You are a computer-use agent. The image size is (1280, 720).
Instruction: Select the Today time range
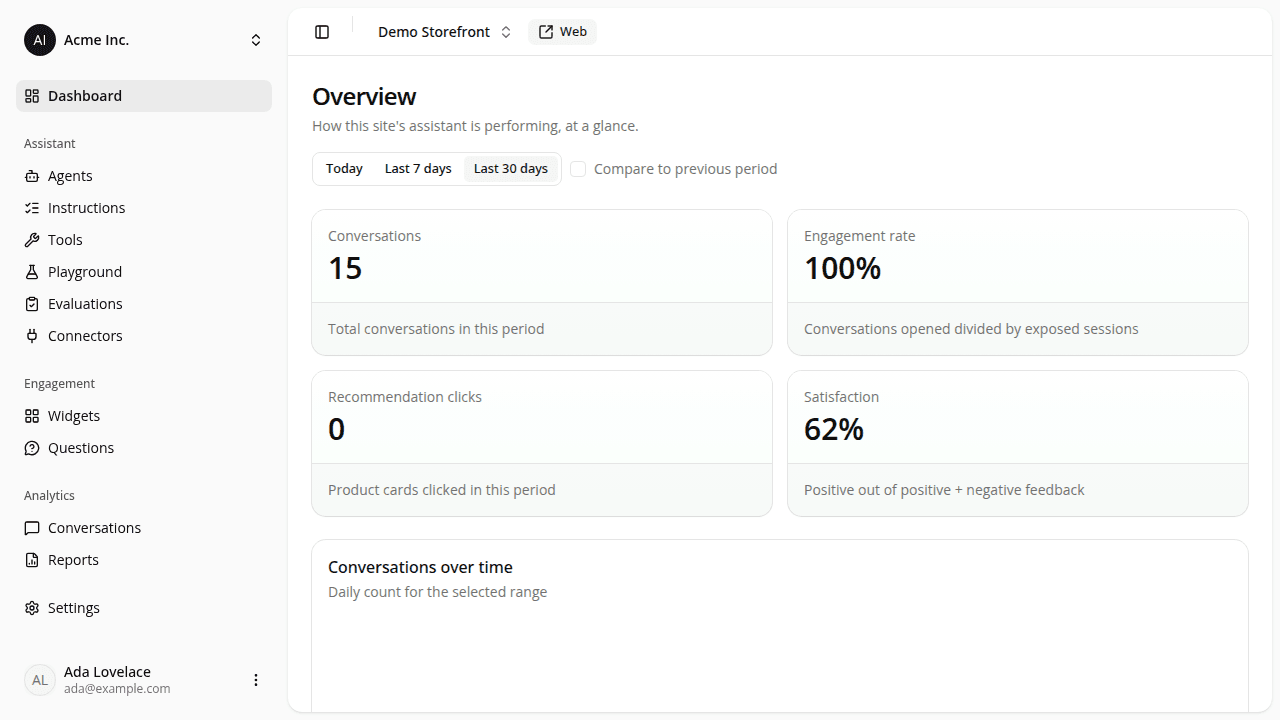pyautogui.click(x=344, y=169)
